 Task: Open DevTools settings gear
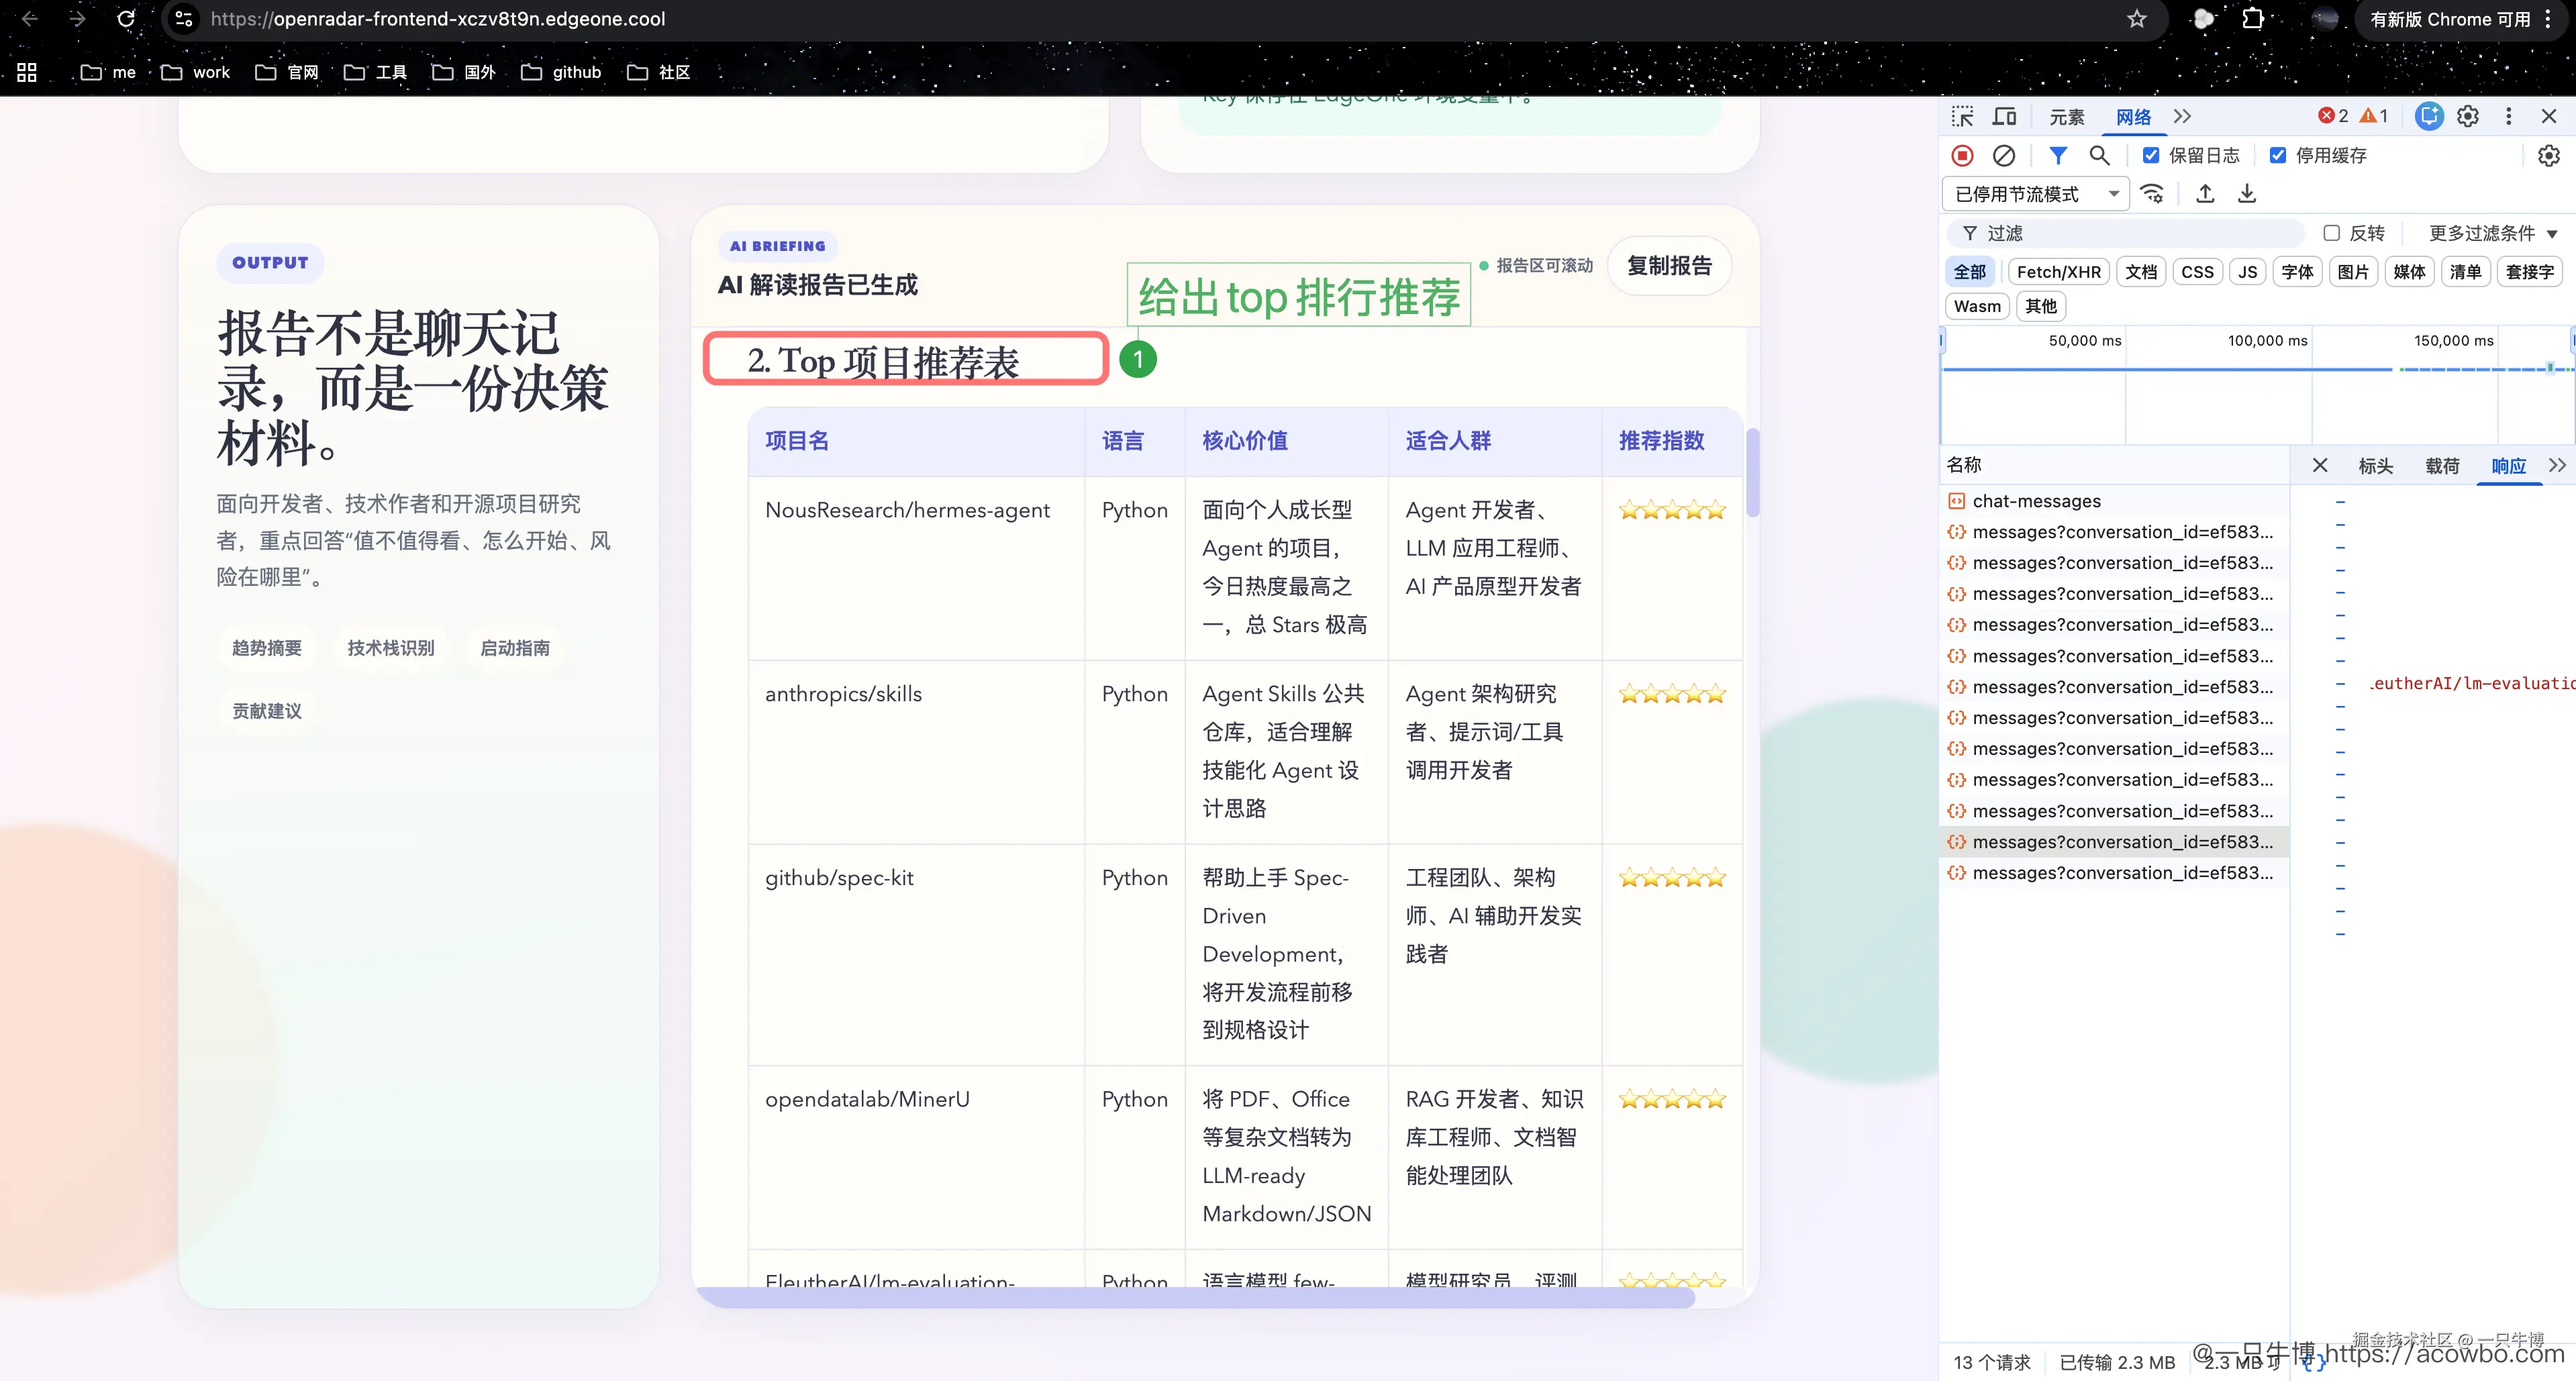click(2468, 117)
